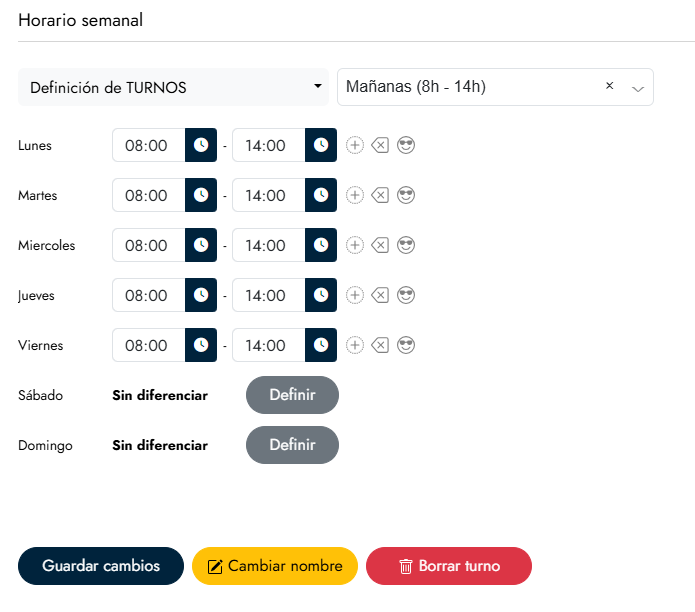Click the clock icon for Lunes start time
695x612 pixels.
[201, 145]
